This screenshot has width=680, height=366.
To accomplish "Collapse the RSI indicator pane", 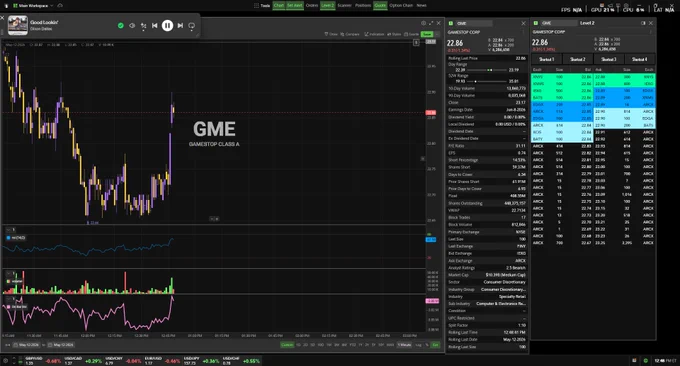I will pyautogui.click(x=8, y=230).
